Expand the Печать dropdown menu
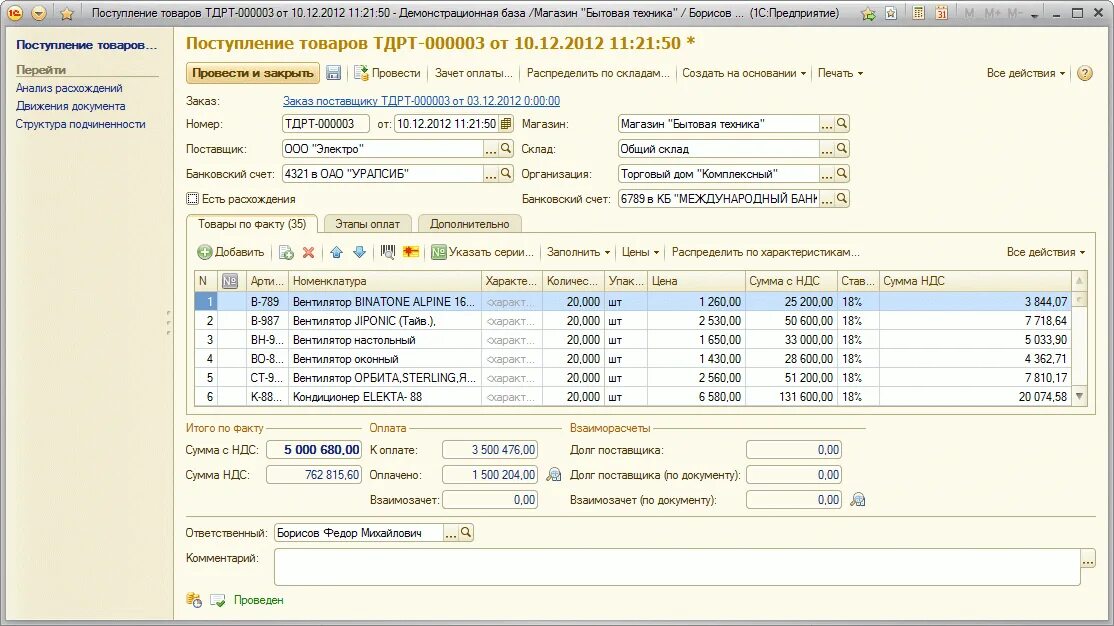Viewport: 1114px width, 626px height. click(840, 73)
